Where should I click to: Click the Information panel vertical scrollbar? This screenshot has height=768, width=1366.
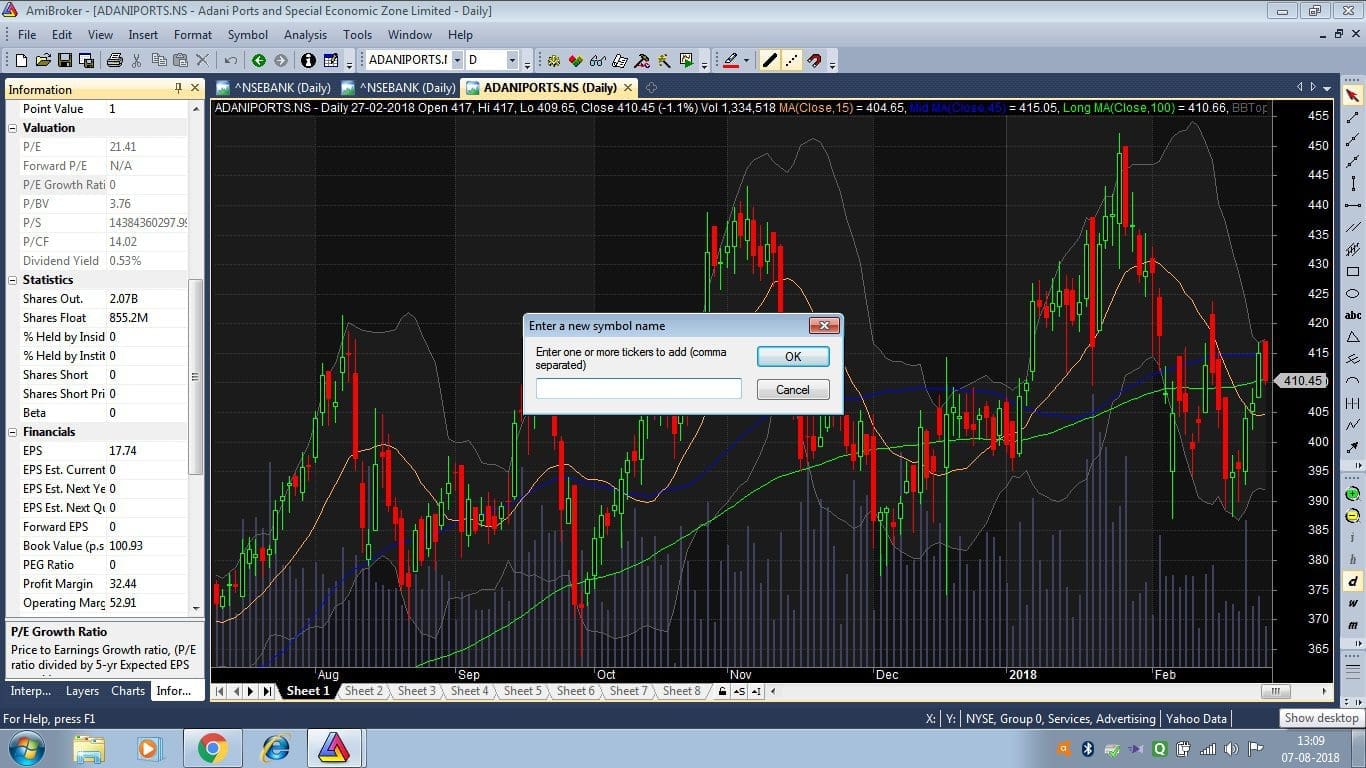pos(195,375)
